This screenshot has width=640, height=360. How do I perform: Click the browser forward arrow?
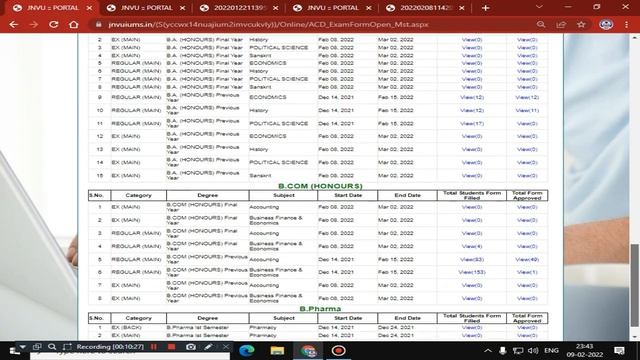[x=33, y=24]
